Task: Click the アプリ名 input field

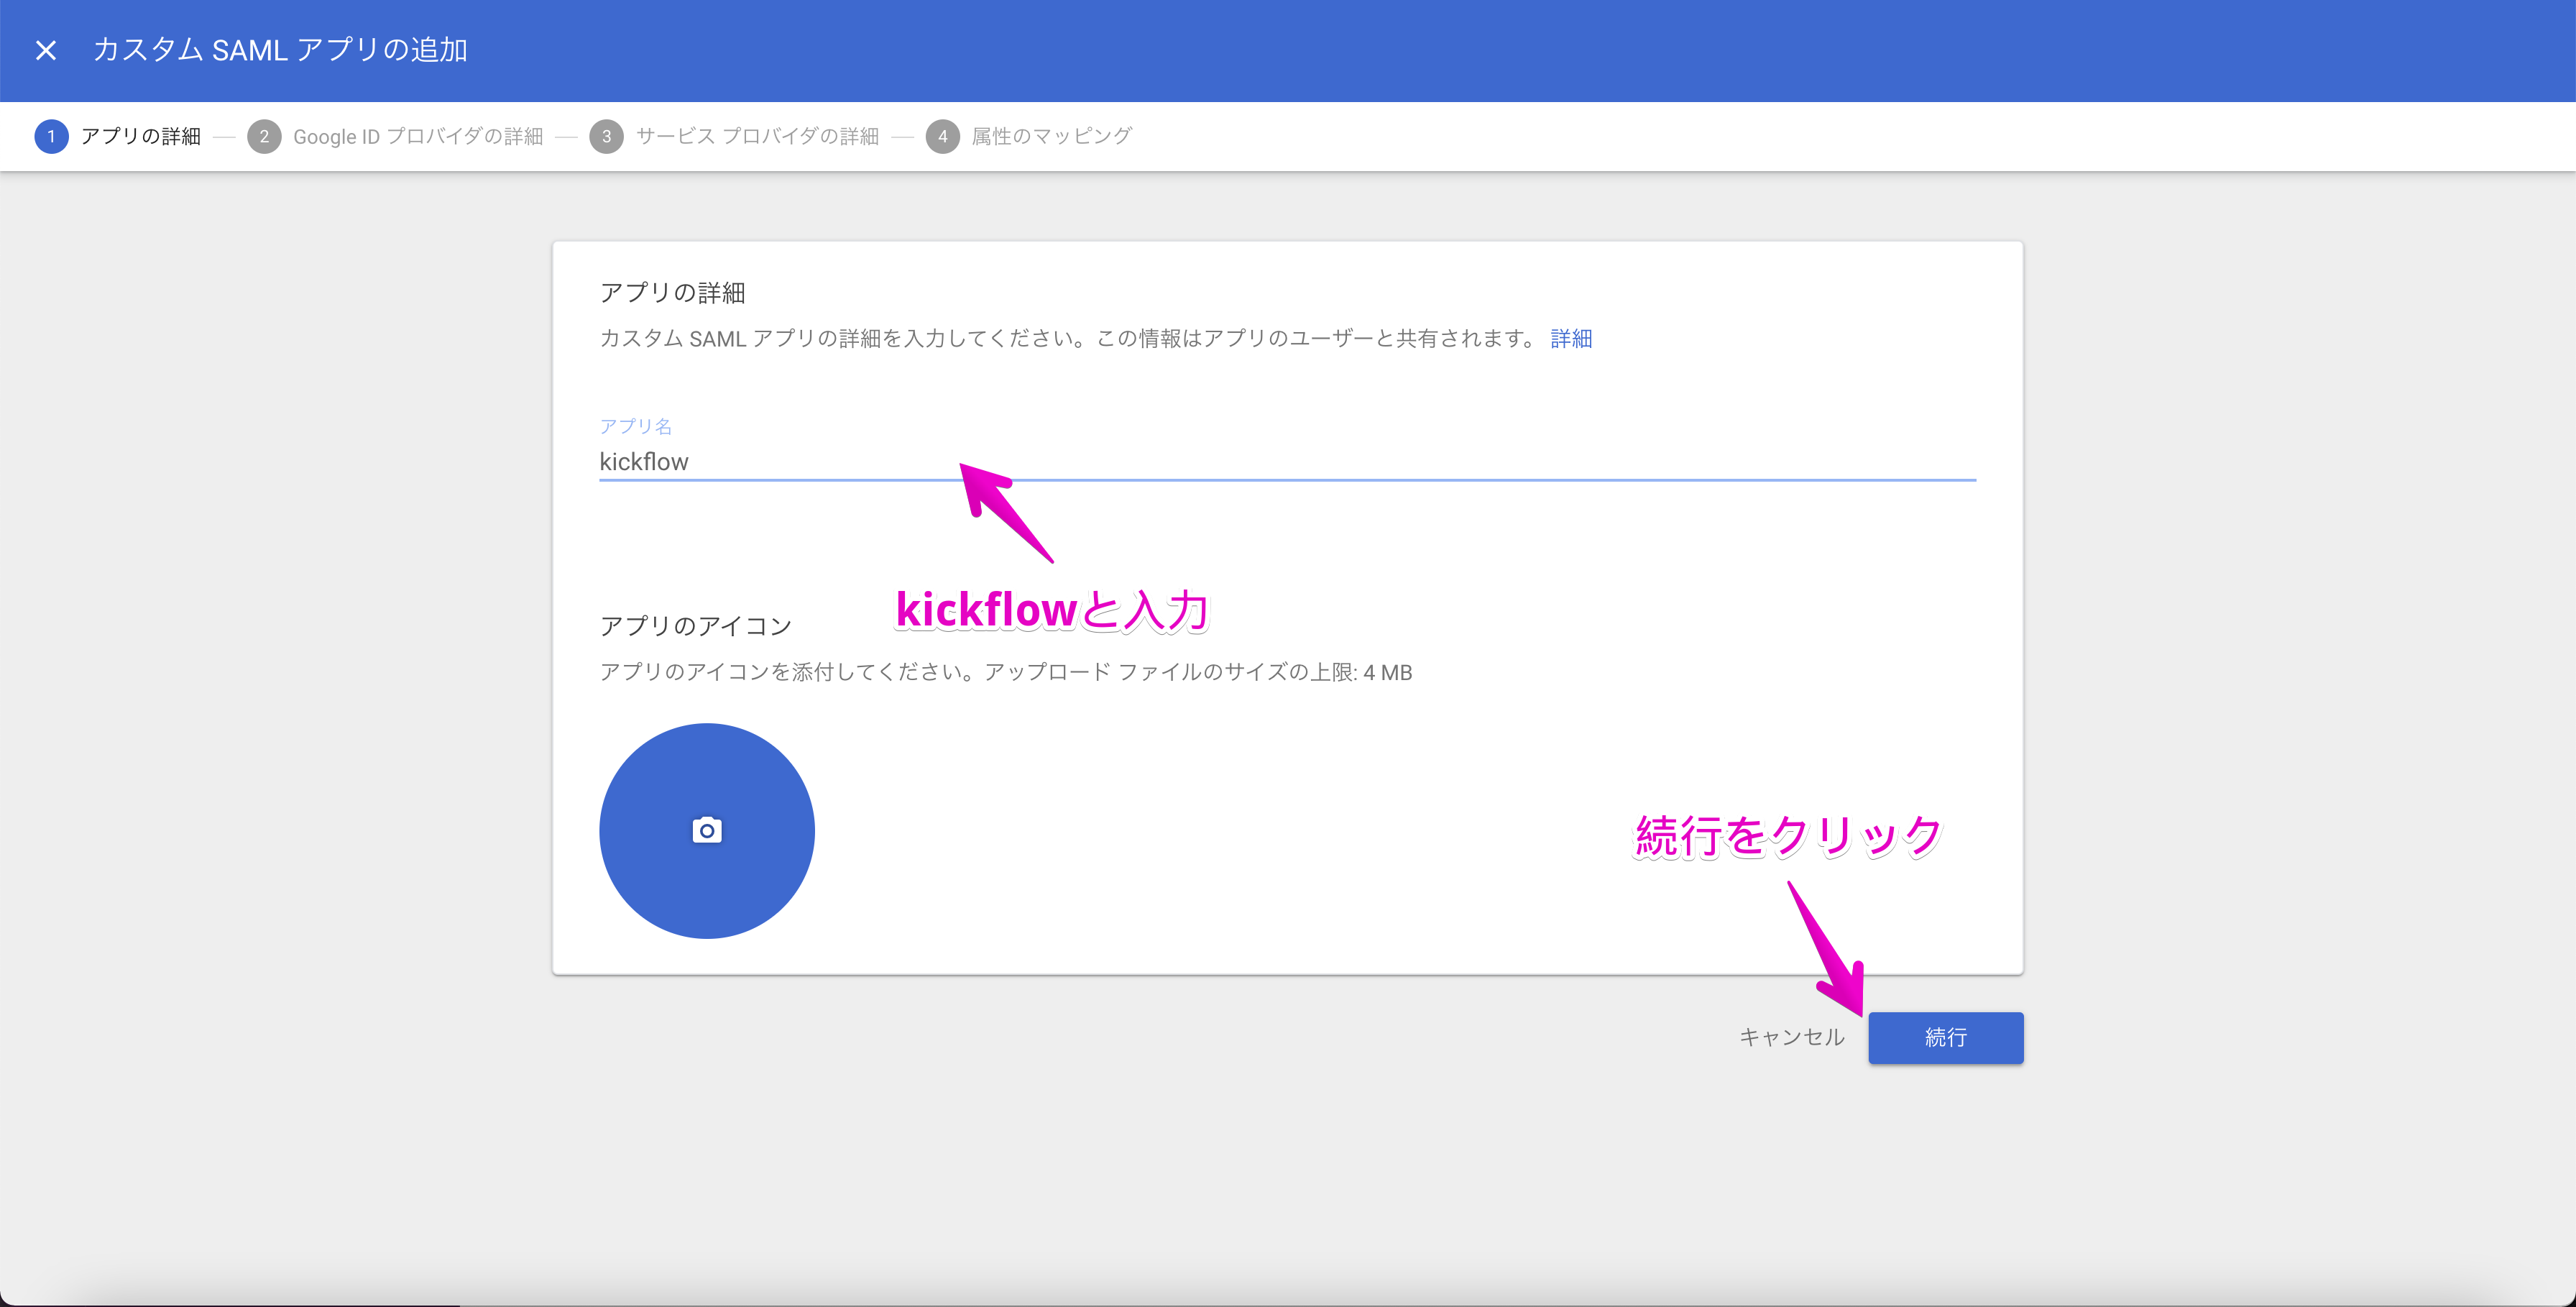Action: (1287, 462)
